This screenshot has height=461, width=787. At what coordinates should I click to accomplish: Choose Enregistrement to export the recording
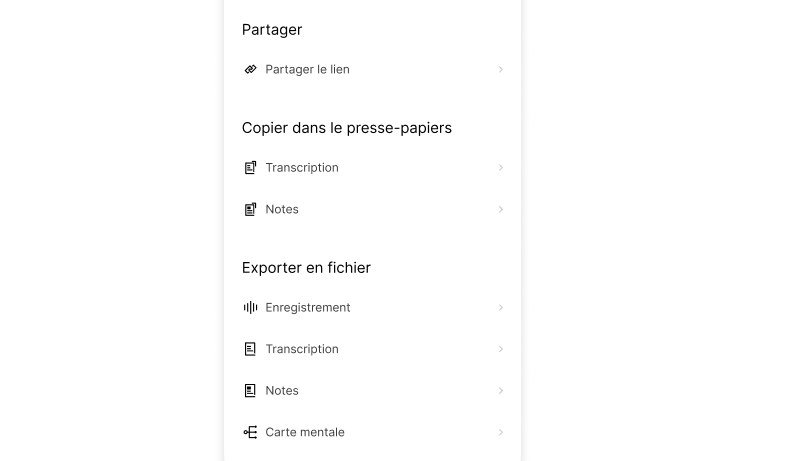coord(308,308)
